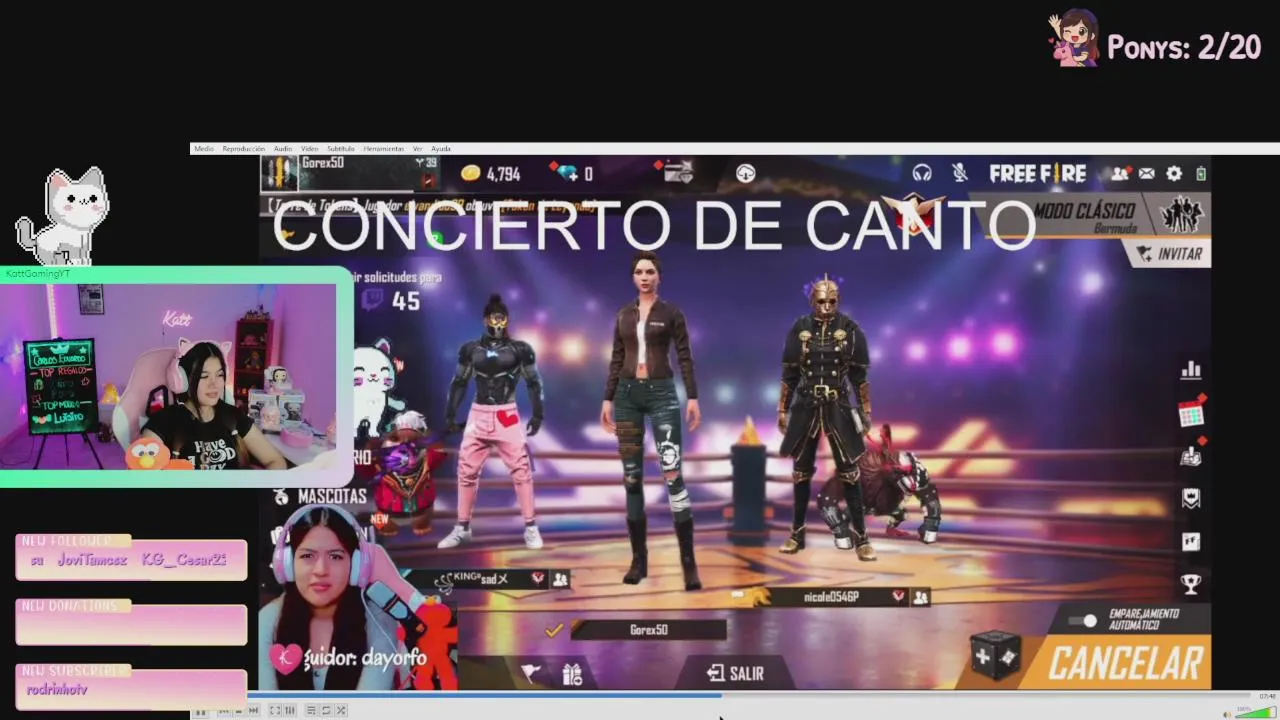Click the Invitar button
1280x720 pixels.
1170,254
